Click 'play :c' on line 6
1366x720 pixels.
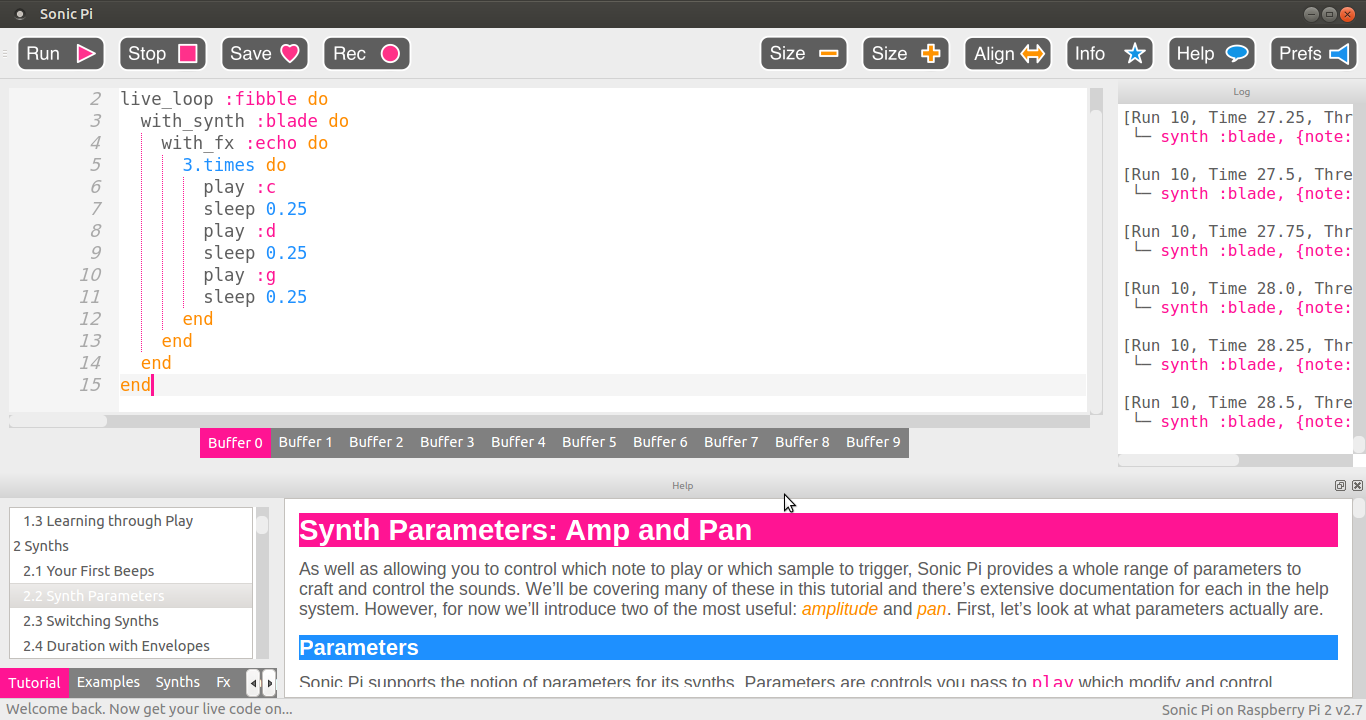point(239,187)
